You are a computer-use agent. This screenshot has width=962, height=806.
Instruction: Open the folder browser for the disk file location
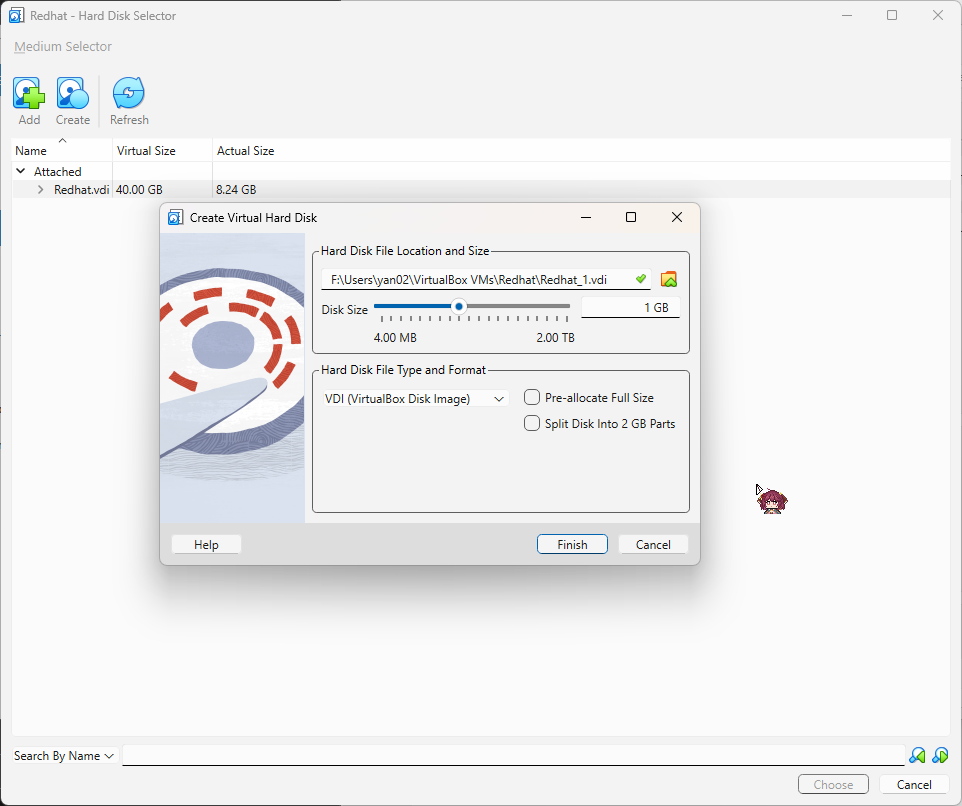click(x=668, y=279)
